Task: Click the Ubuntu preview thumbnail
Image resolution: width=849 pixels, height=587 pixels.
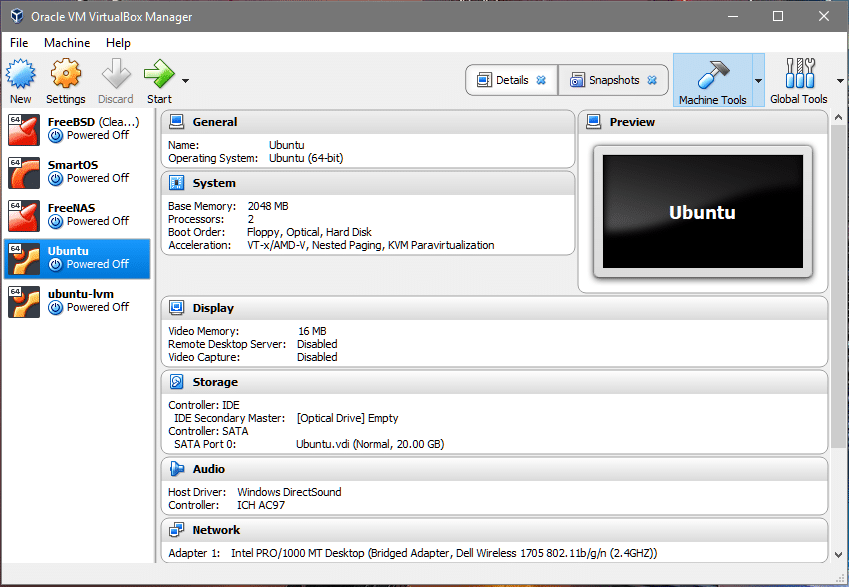Action: pyautogui.click(x=702, y=213)
